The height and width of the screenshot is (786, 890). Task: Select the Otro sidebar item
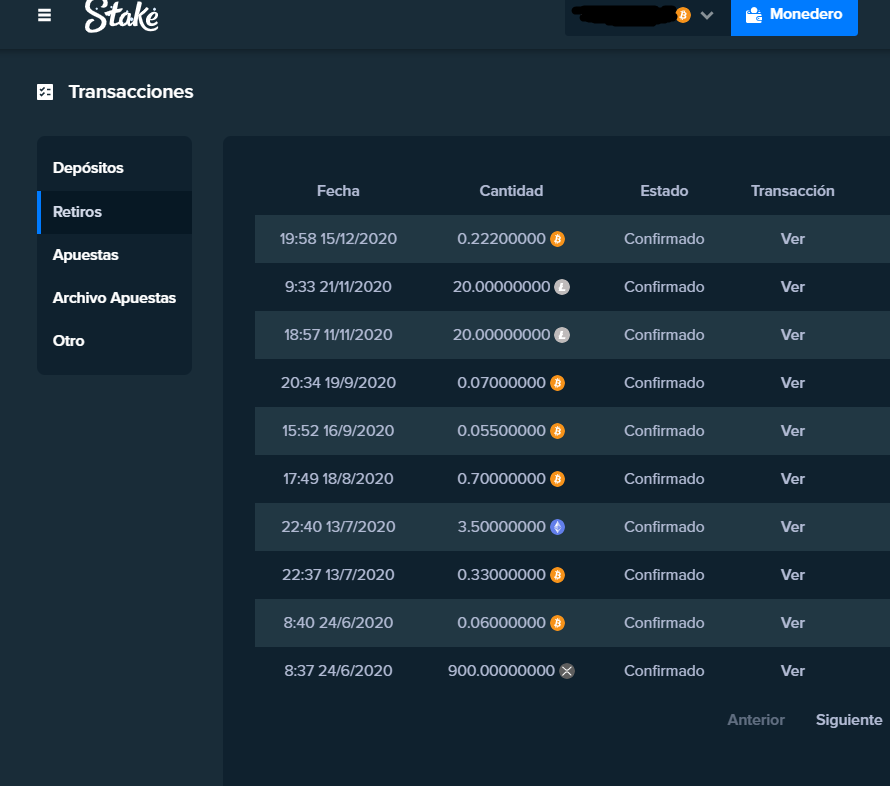(x=69, y=341)
